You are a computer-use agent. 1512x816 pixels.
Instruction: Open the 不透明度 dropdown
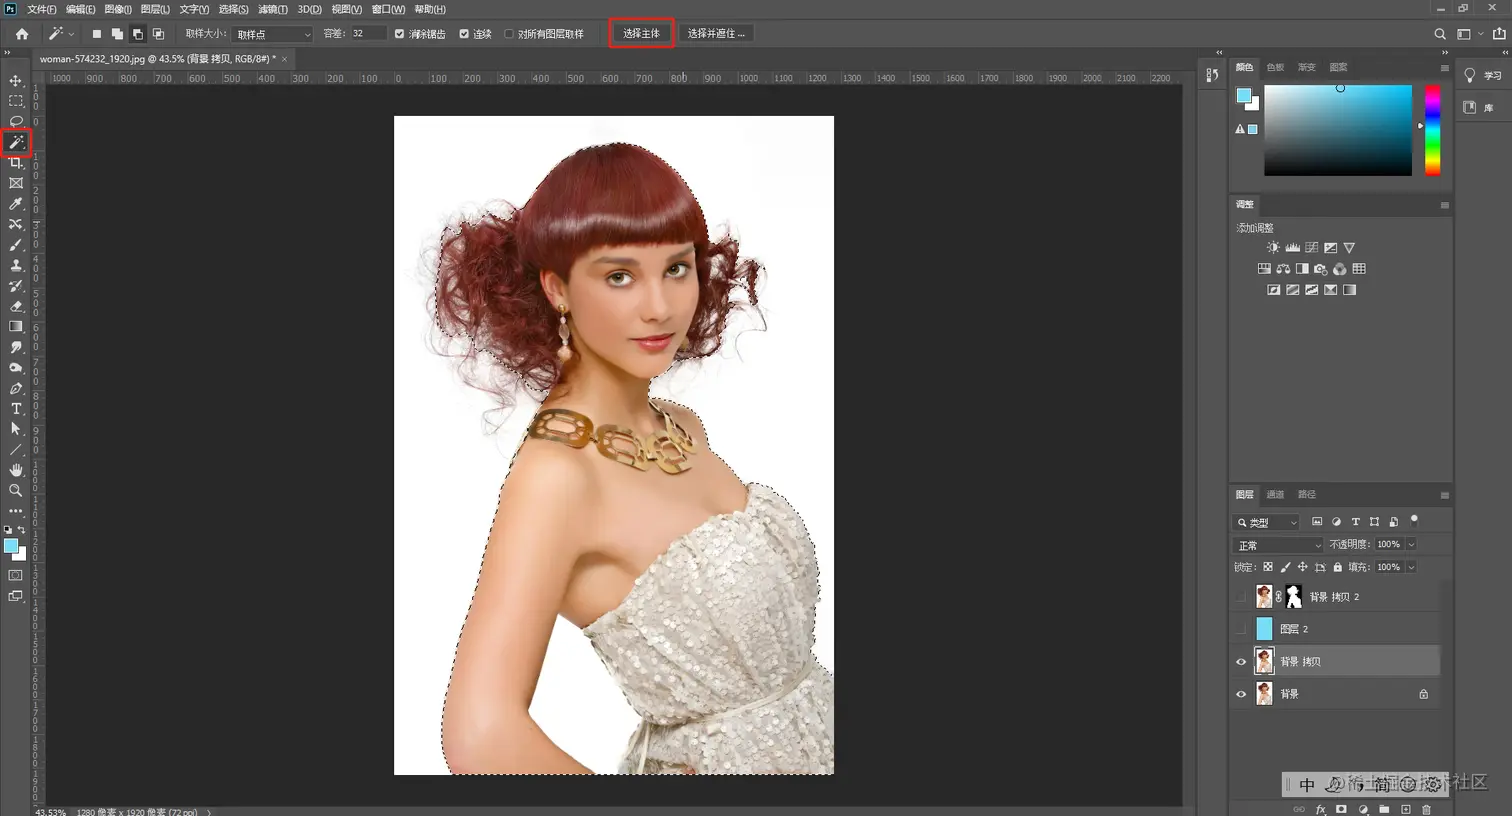pos(1411,544)
